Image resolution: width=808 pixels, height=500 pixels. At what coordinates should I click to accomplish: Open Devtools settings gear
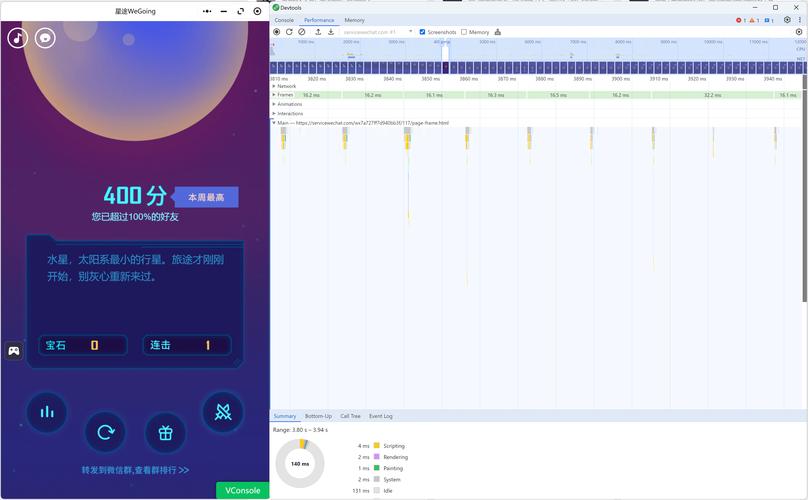point(787,20)
